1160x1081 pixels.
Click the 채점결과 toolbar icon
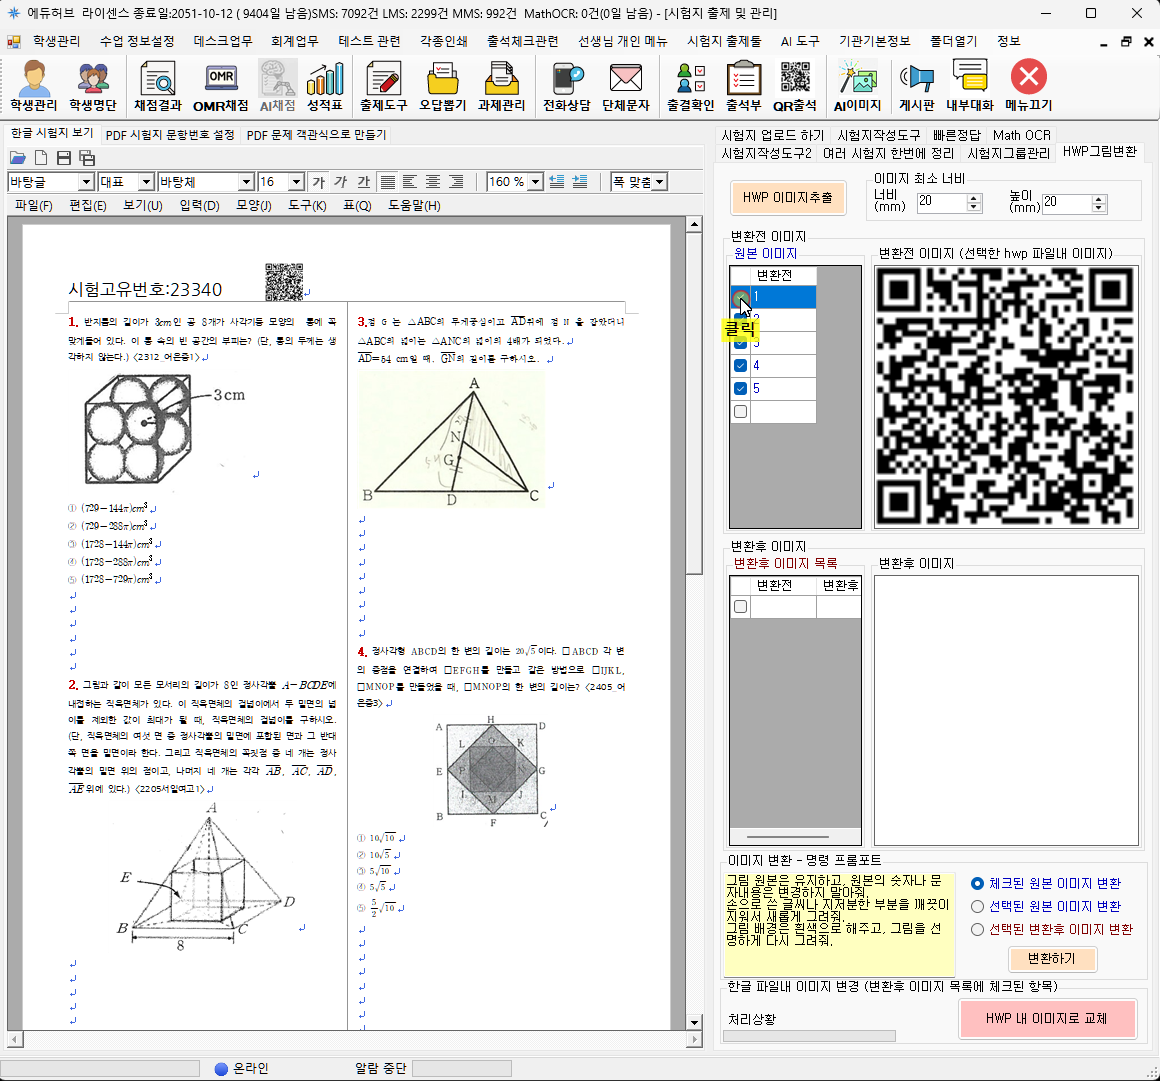click(157, 85)
